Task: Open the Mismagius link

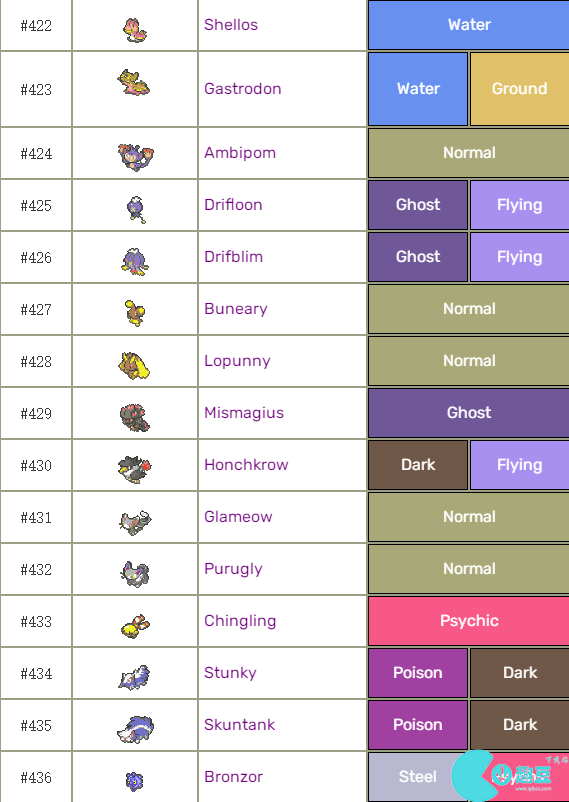Action: pyautogui.click(x=244, y=413)
